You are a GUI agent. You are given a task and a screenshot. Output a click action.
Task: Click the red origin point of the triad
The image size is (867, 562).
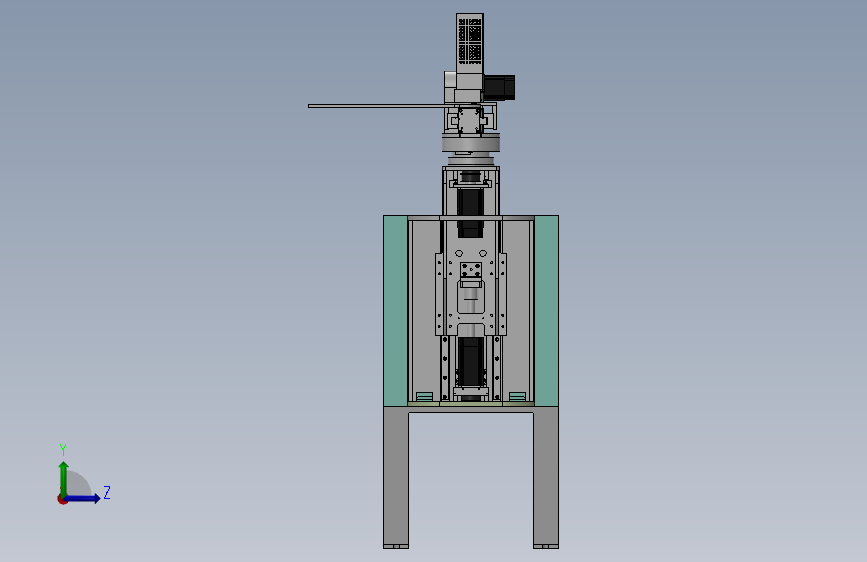[x=62, y=499]
